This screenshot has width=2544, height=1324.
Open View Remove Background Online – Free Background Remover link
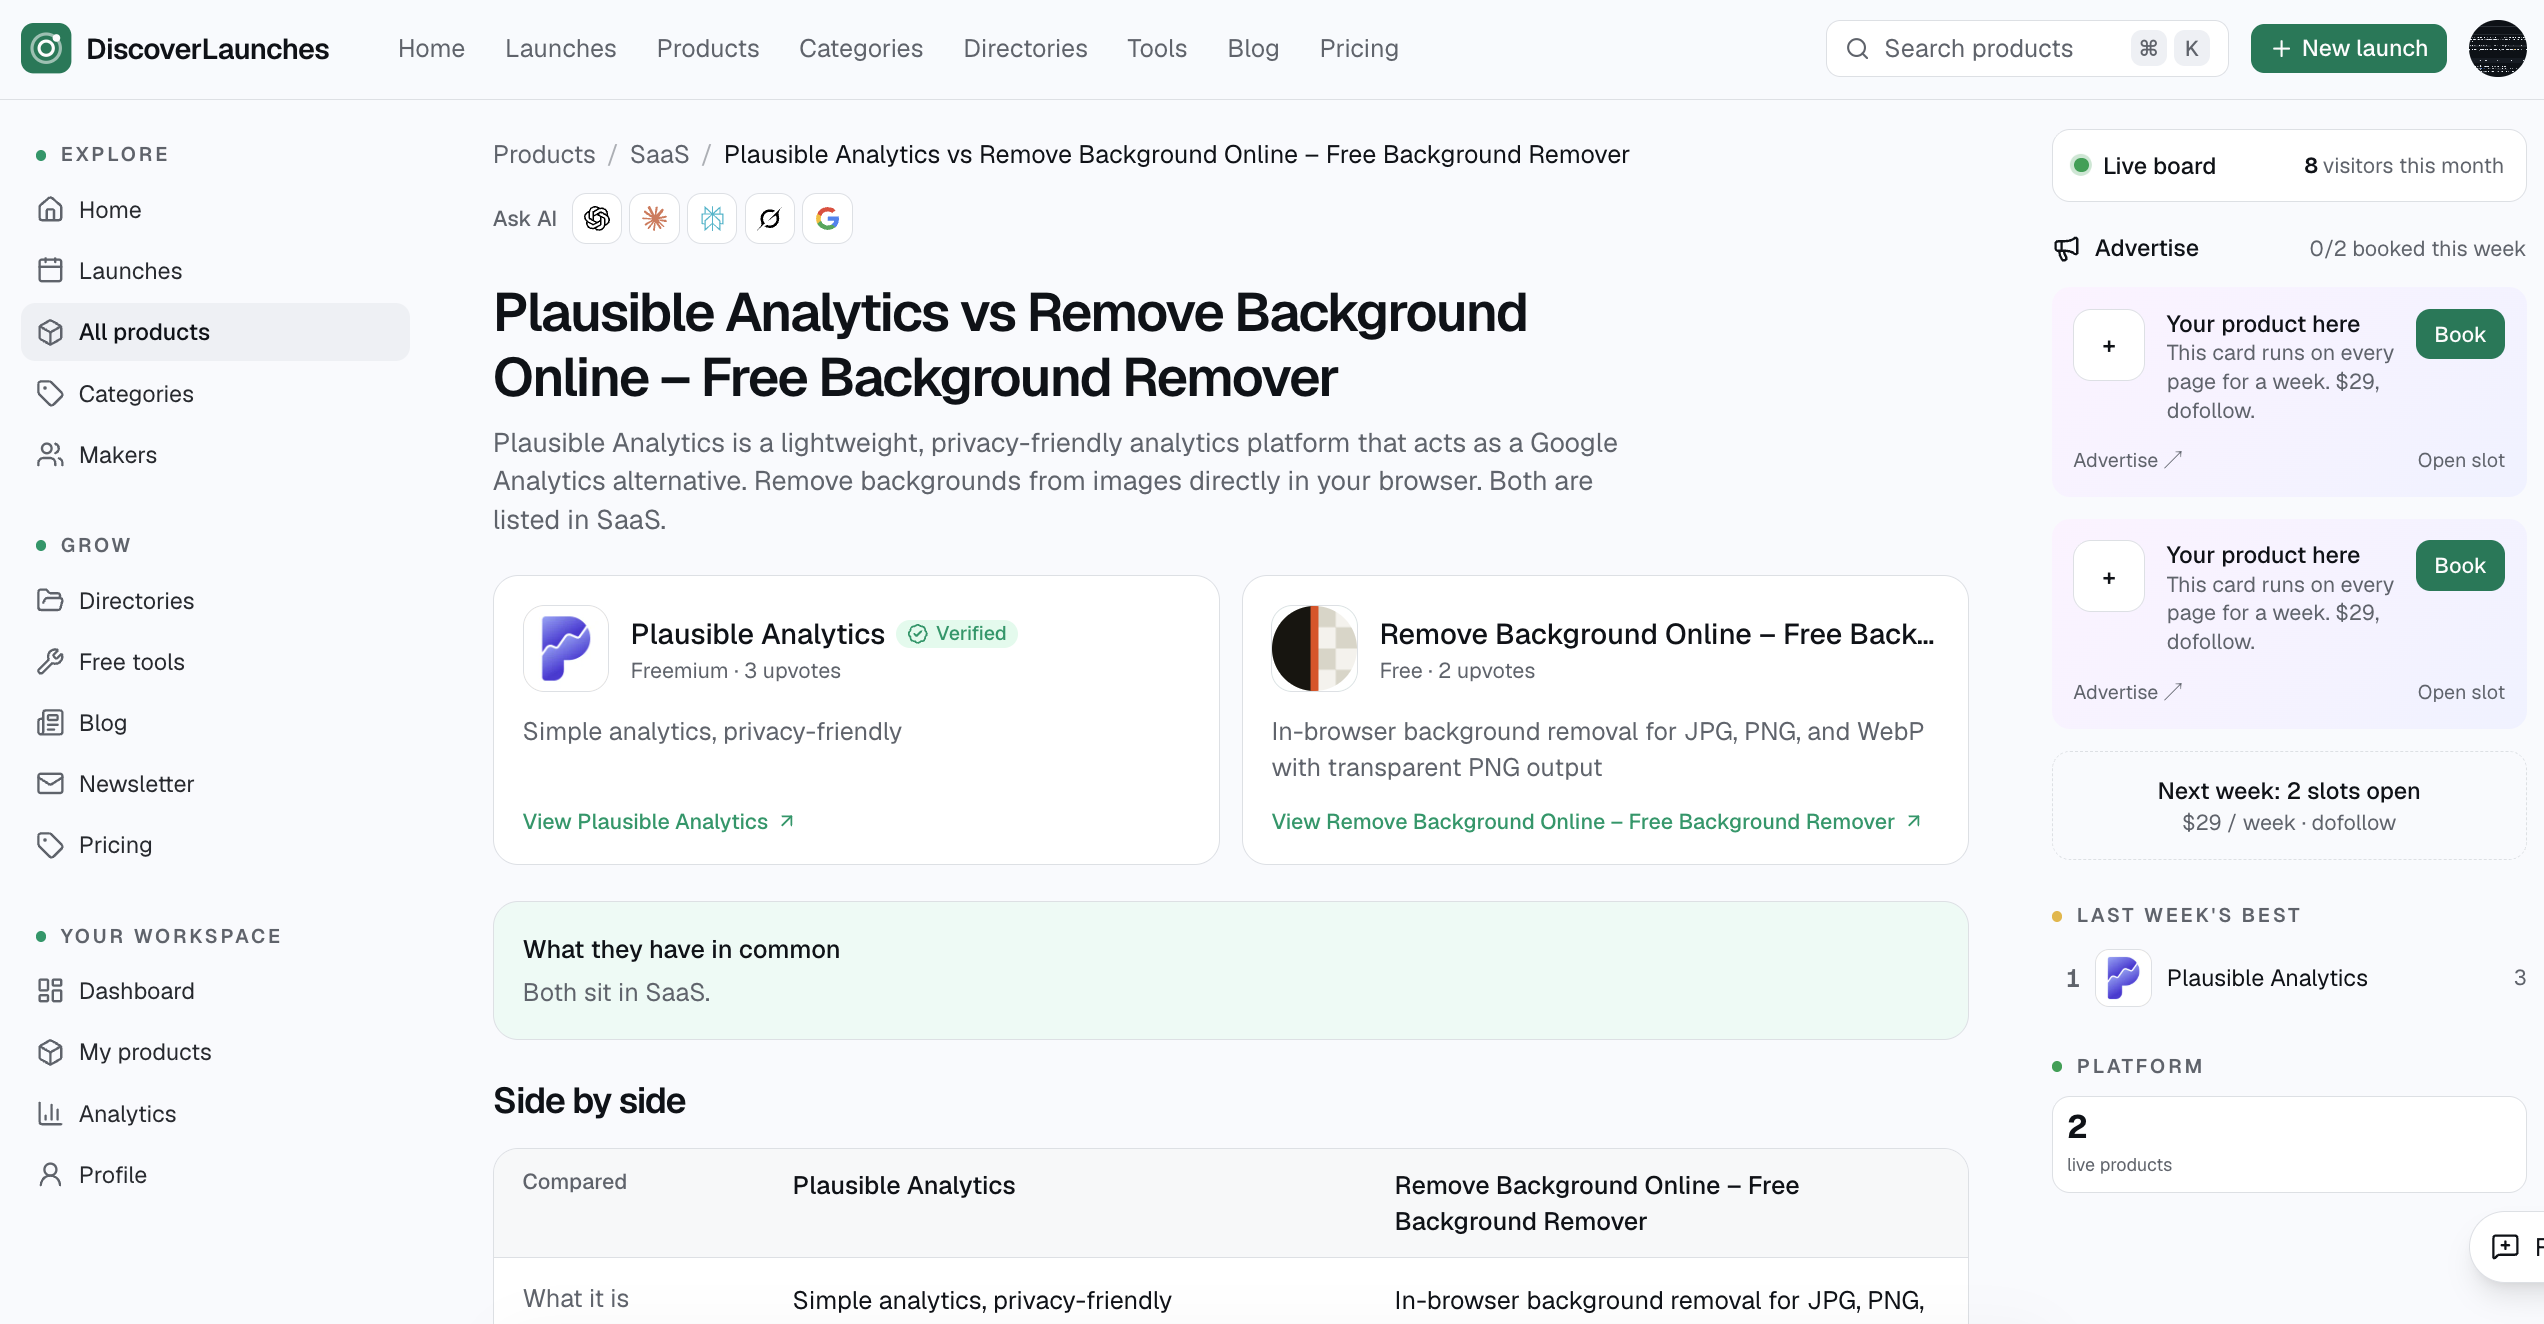[x=1597, y=821]
